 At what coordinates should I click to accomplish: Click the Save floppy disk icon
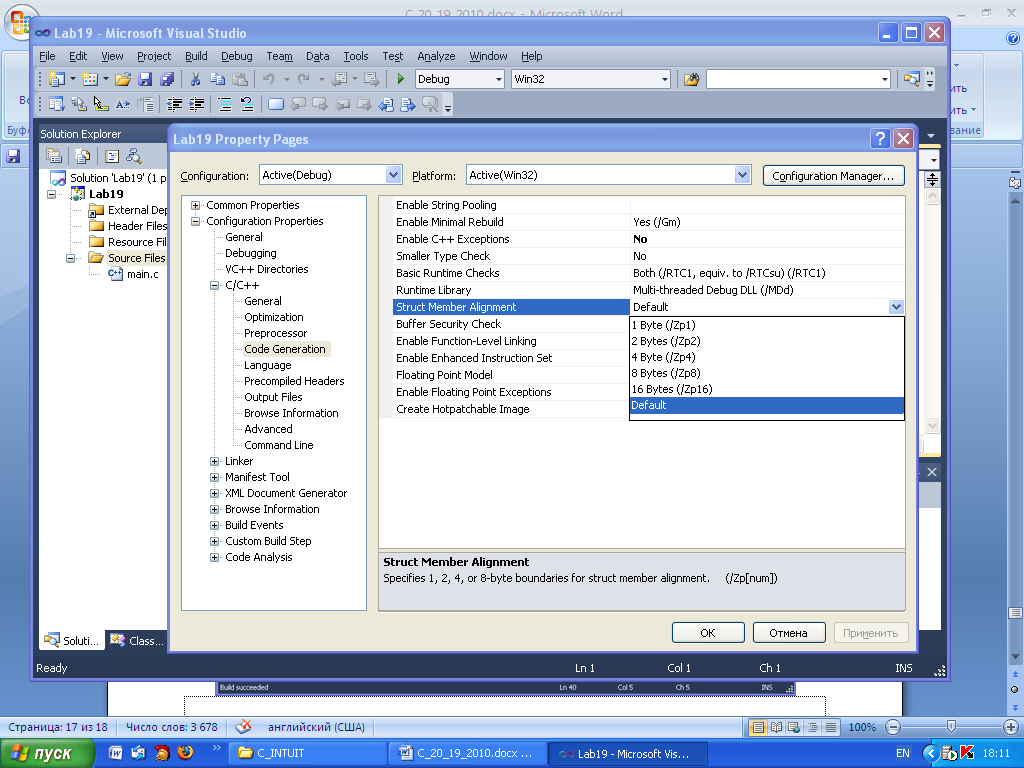click(x=145, y=79)
